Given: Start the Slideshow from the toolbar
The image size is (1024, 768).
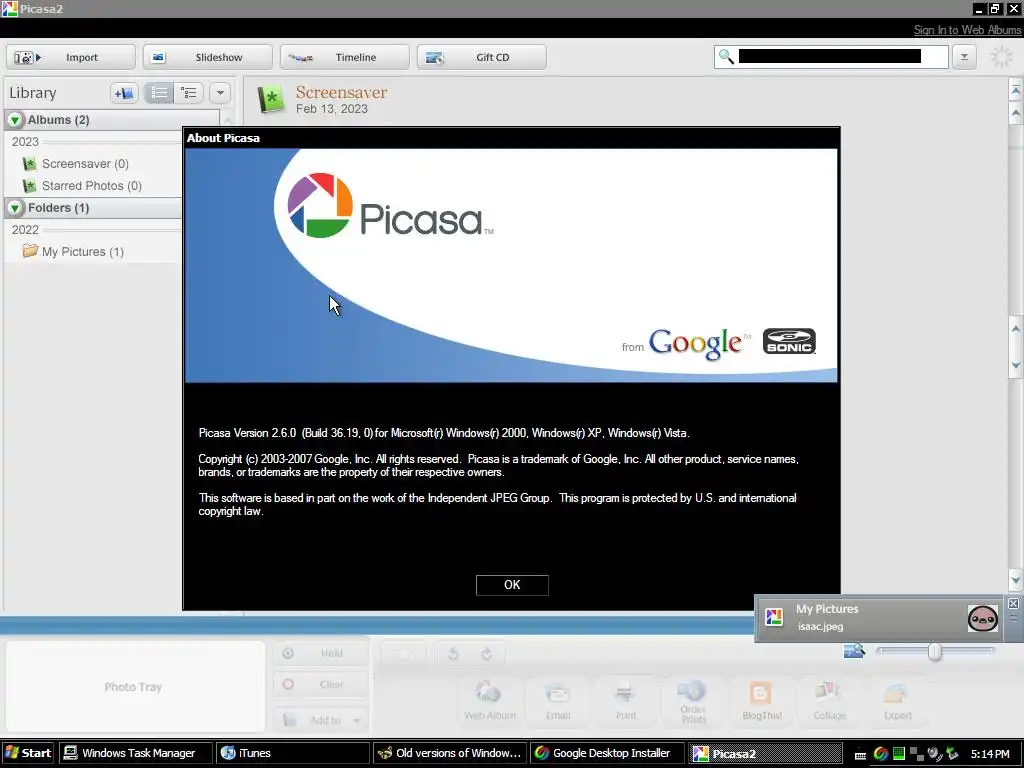Looking at the screenshot, I should (x=208, y=57).
